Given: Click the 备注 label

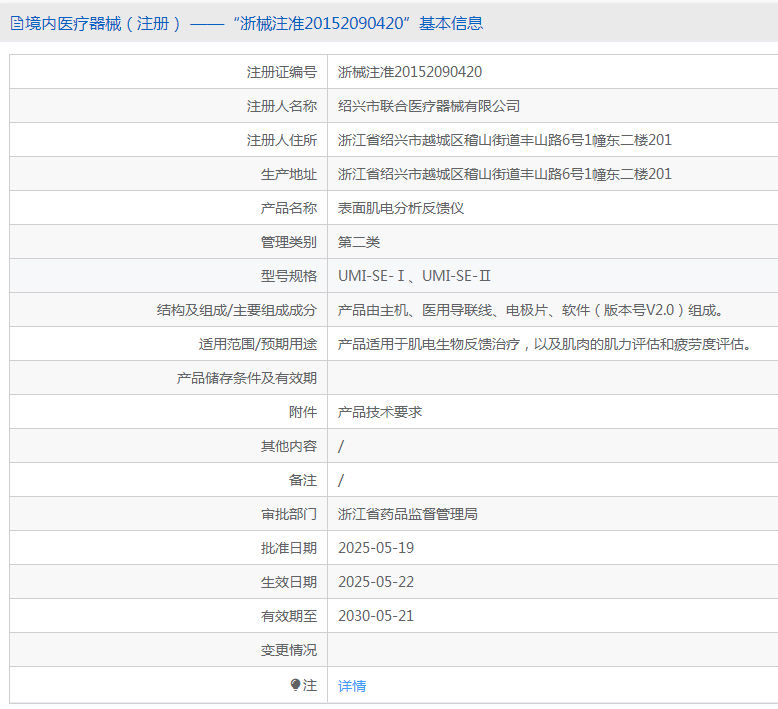Looking at the screenshot, I should click(303, 480).
